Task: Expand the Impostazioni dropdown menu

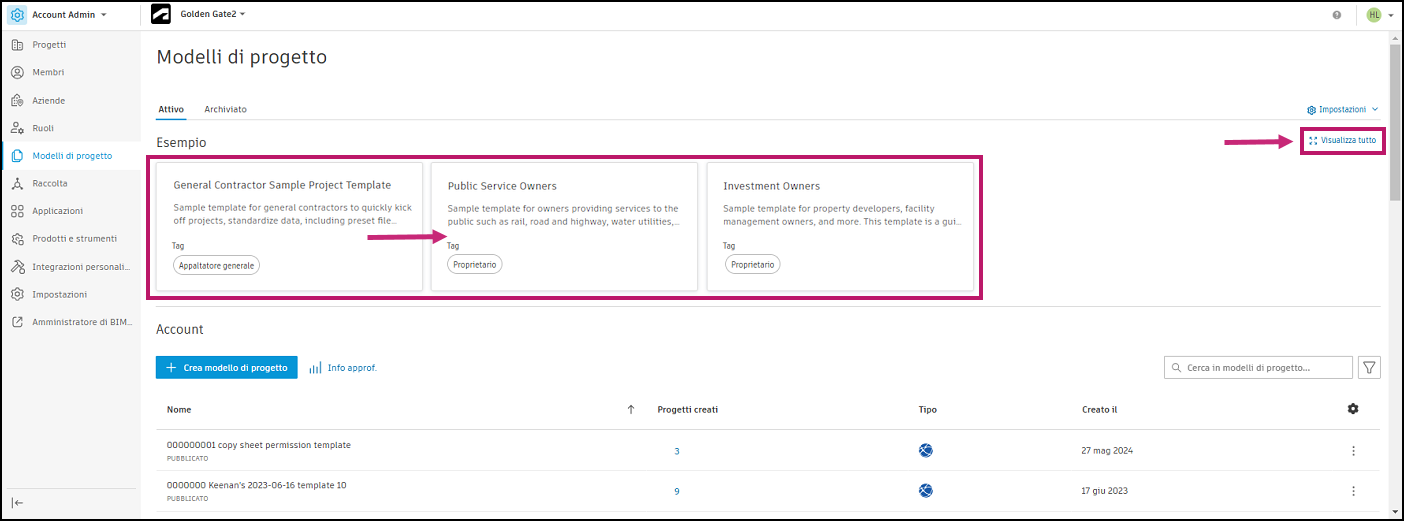Action: (1343, 109)
